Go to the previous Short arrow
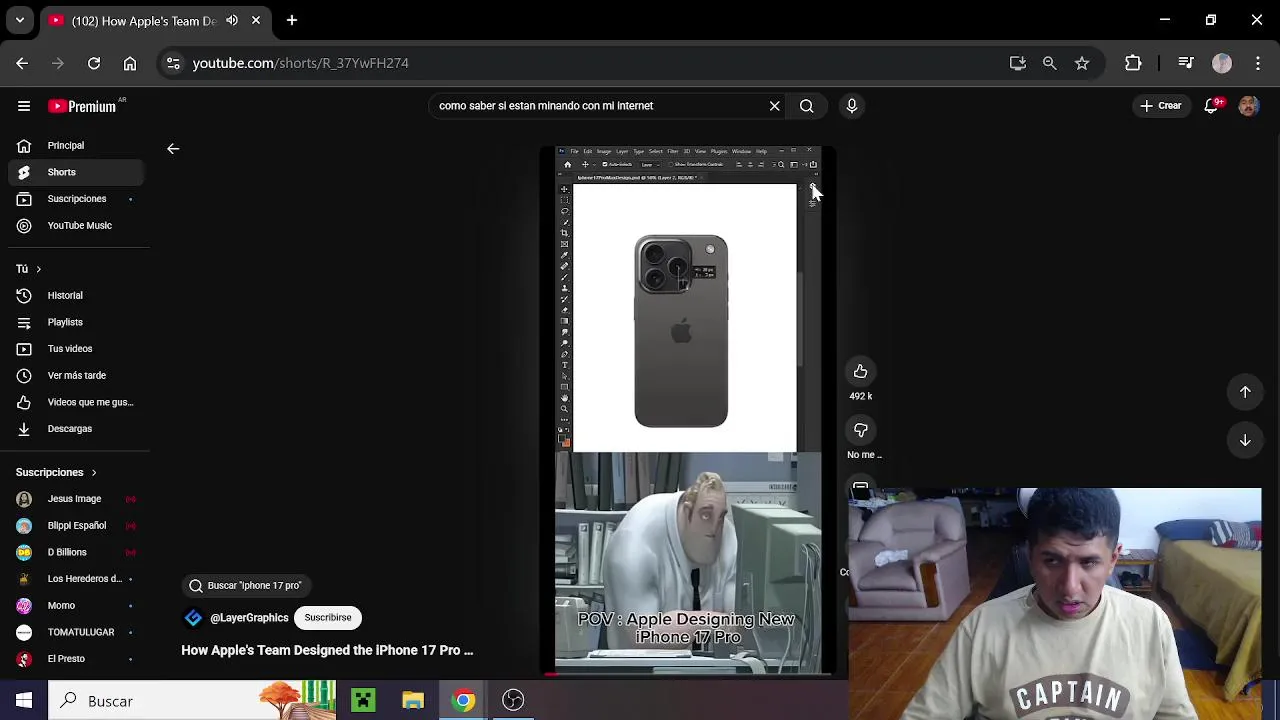Viewport: 1280px width, 720px height. click(x=1245, y=392)
